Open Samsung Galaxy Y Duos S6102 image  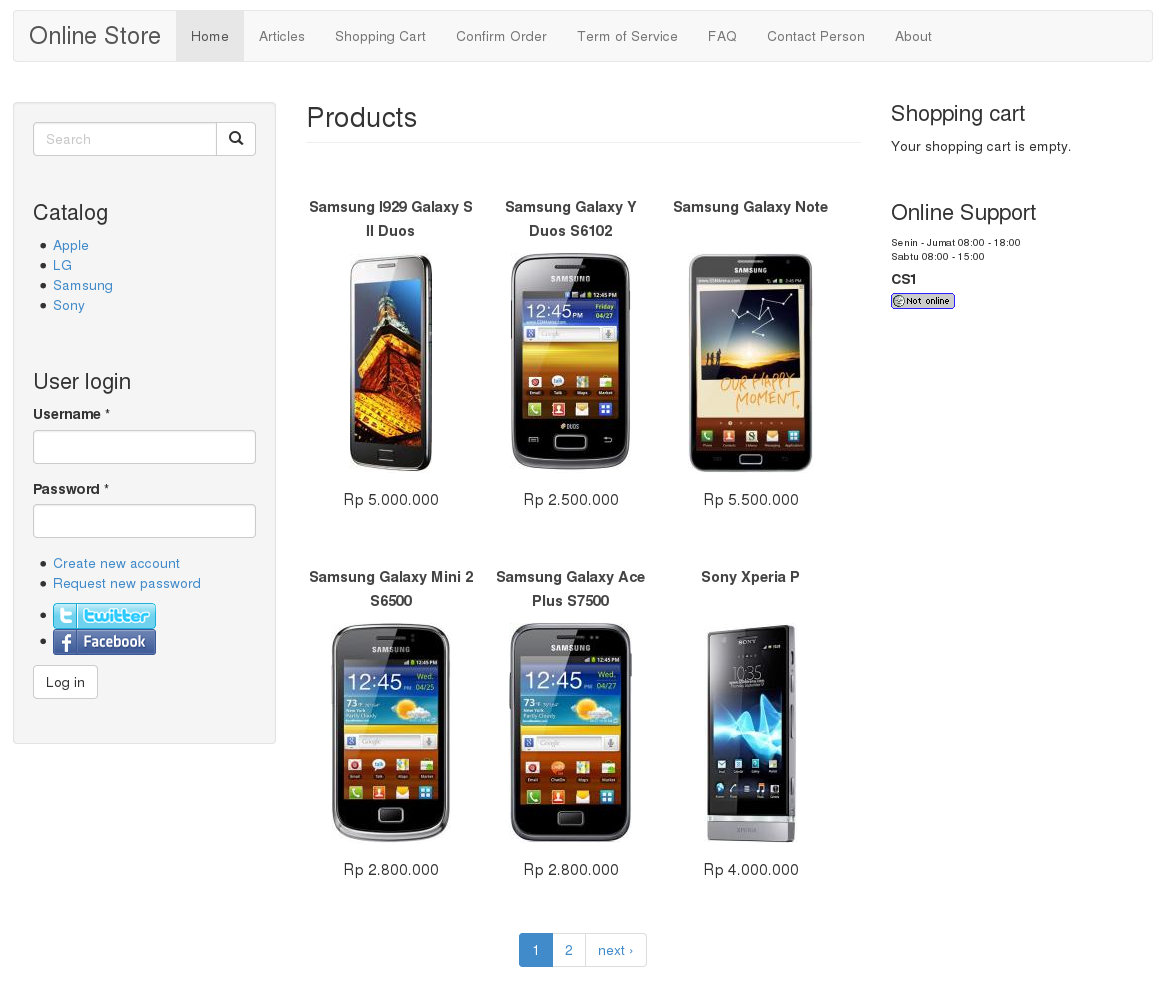[x=570, y=363]
